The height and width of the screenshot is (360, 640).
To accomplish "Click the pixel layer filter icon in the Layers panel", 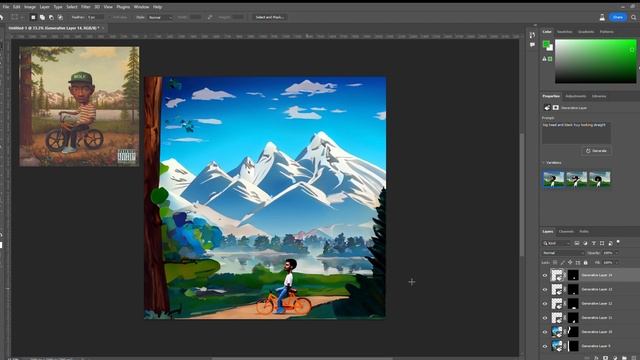I will coord(577,243).
